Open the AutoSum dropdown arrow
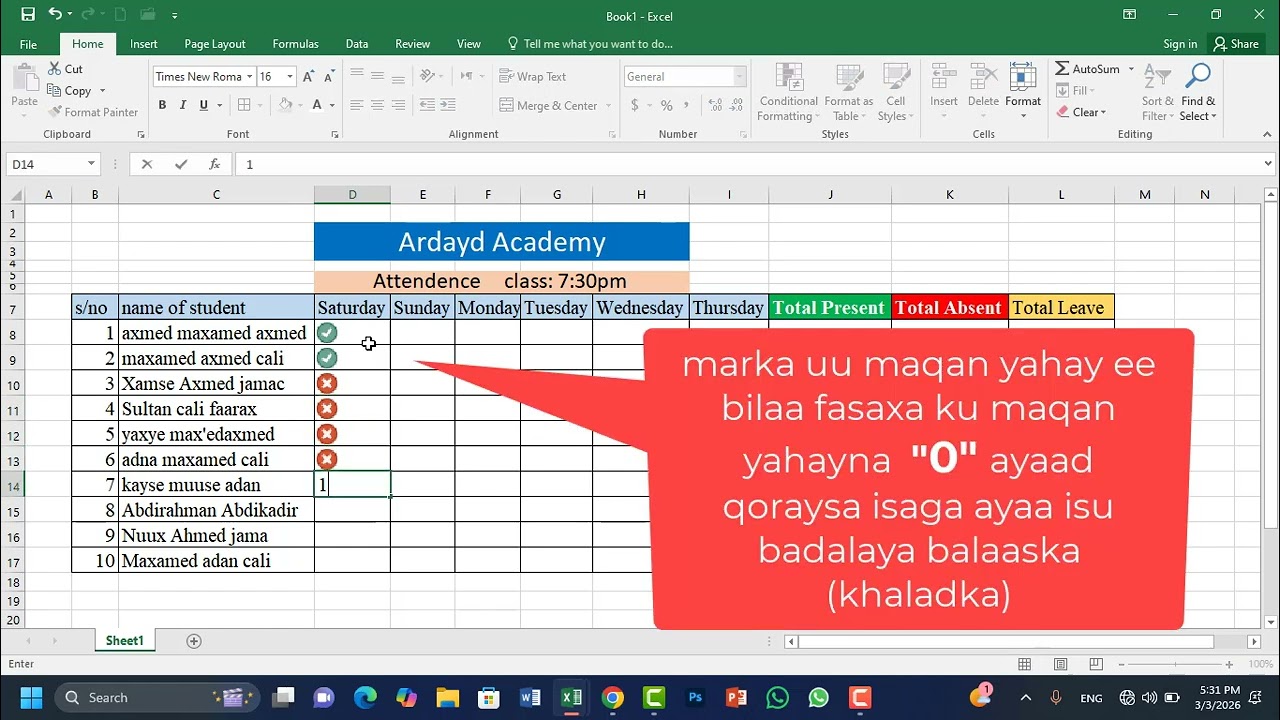This screenshot has height=720, width=1280. pos(1131,69)
